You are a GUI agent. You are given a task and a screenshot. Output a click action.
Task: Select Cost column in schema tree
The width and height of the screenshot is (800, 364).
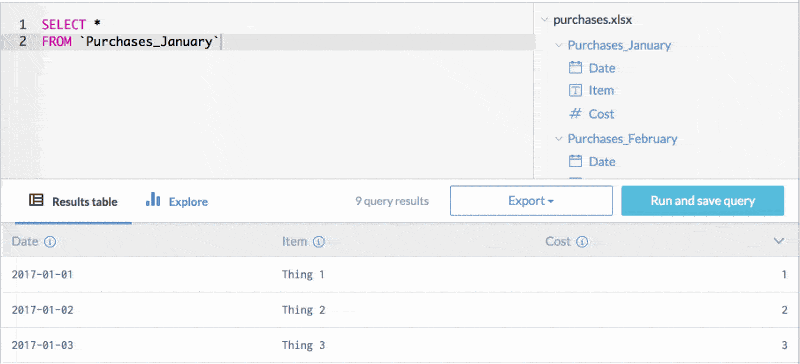[x=602, y=114]
